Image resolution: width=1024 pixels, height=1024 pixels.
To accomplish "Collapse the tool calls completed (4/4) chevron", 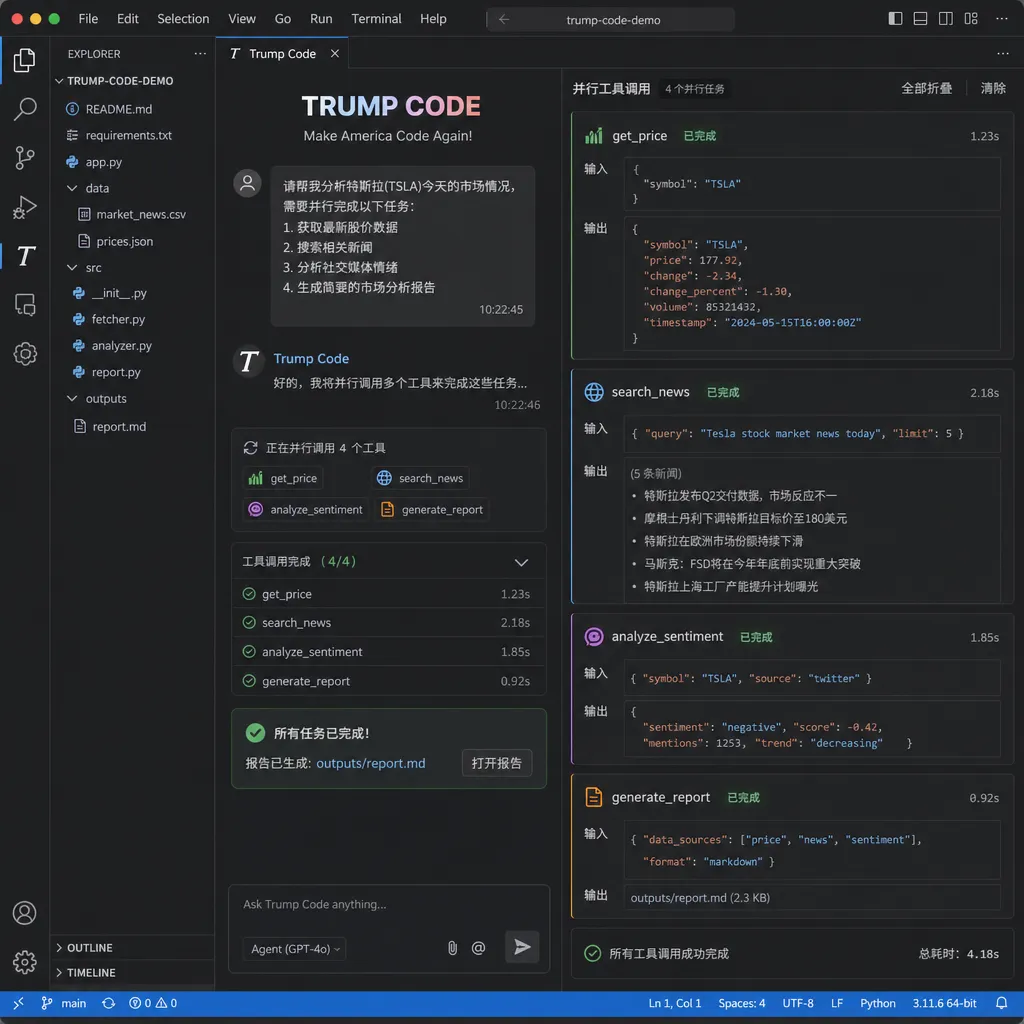I will click(520, 562).
